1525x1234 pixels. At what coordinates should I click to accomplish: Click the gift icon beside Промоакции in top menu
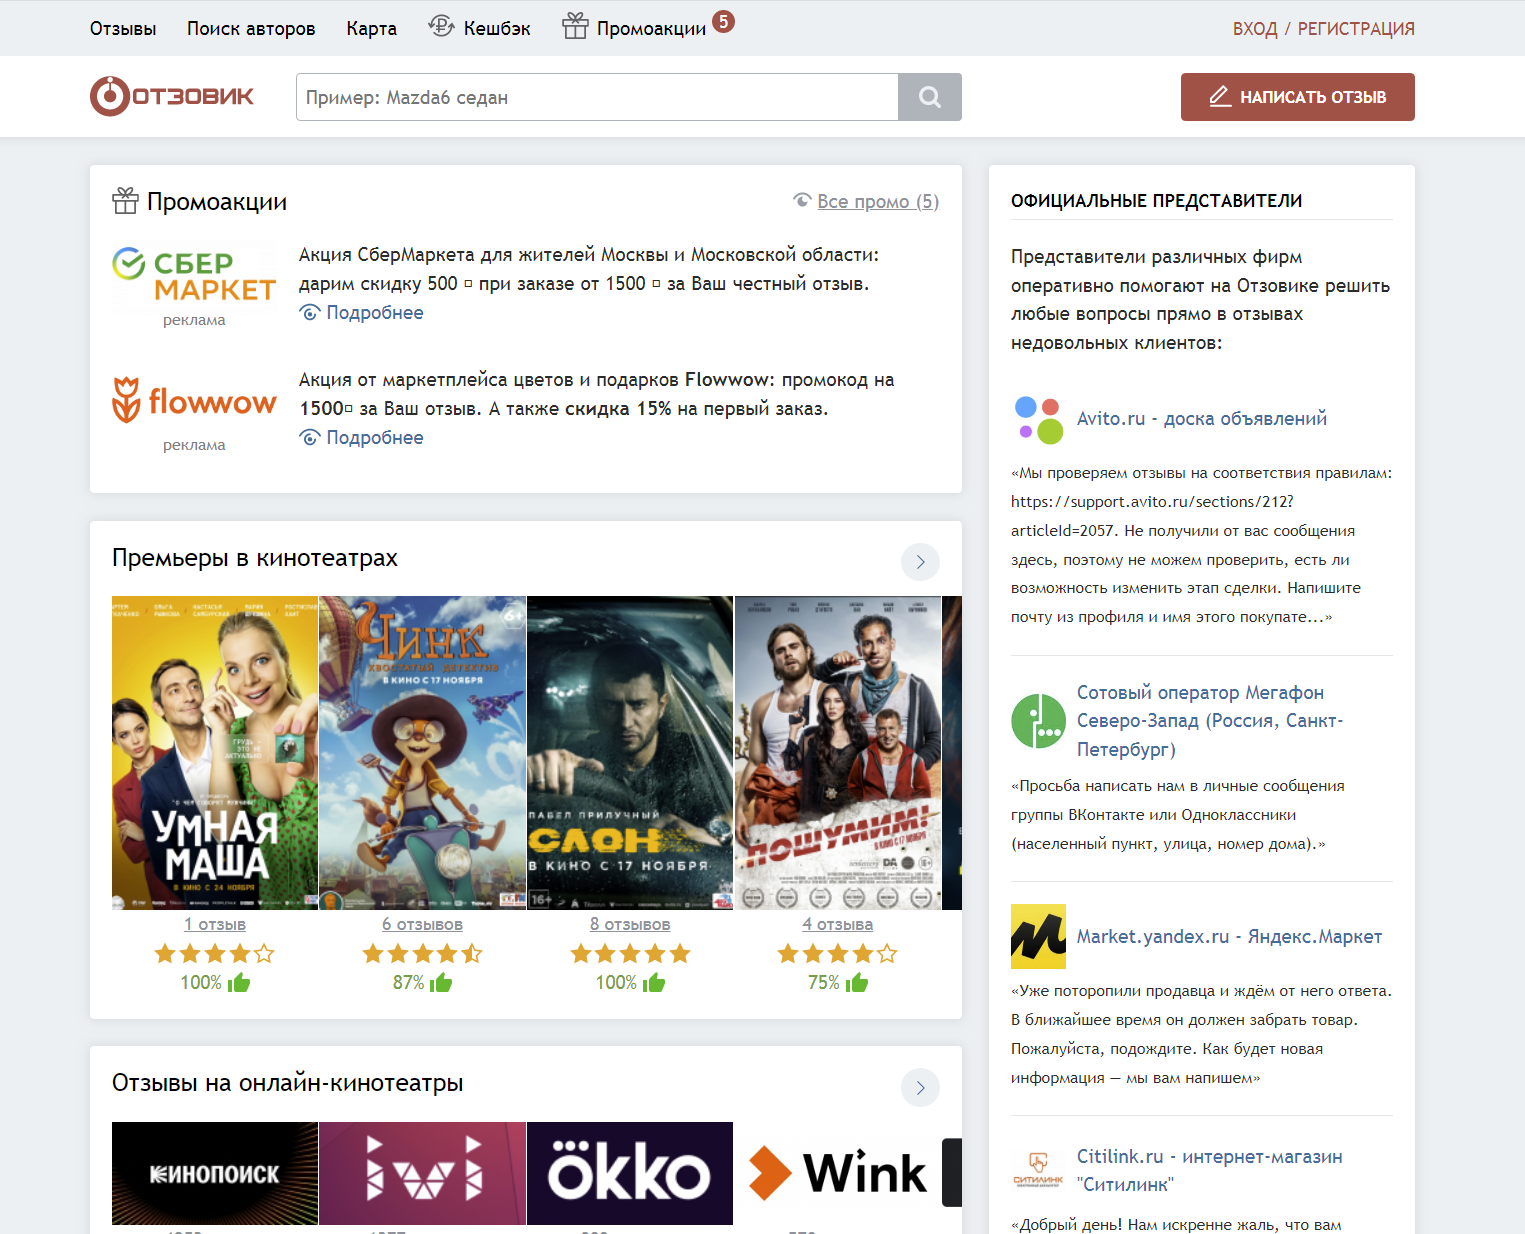point(575,26)
